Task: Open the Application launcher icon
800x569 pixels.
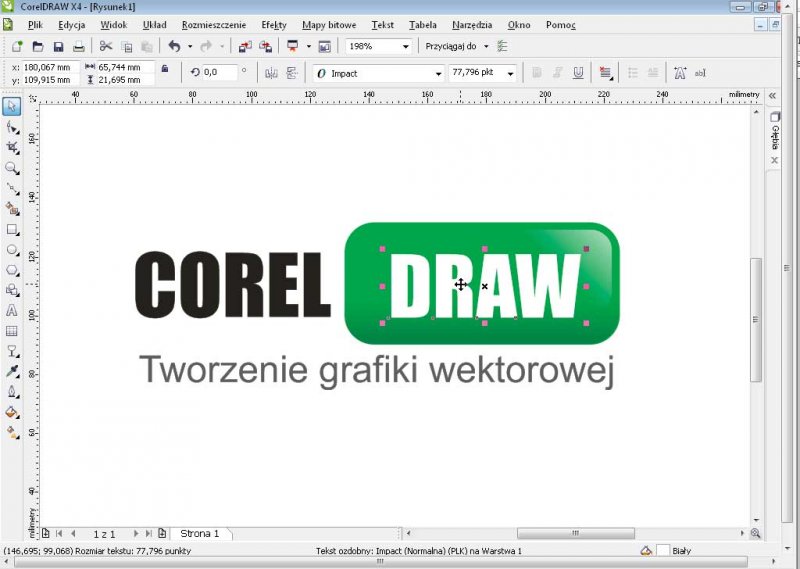Action: point(293,46)
